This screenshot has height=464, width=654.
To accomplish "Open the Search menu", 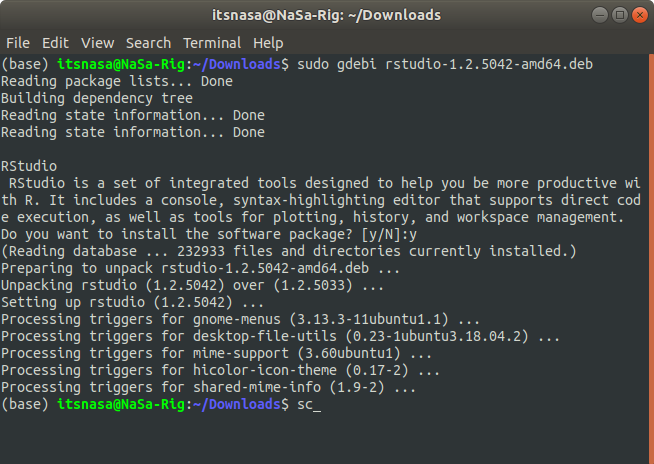I will [148, 43].
